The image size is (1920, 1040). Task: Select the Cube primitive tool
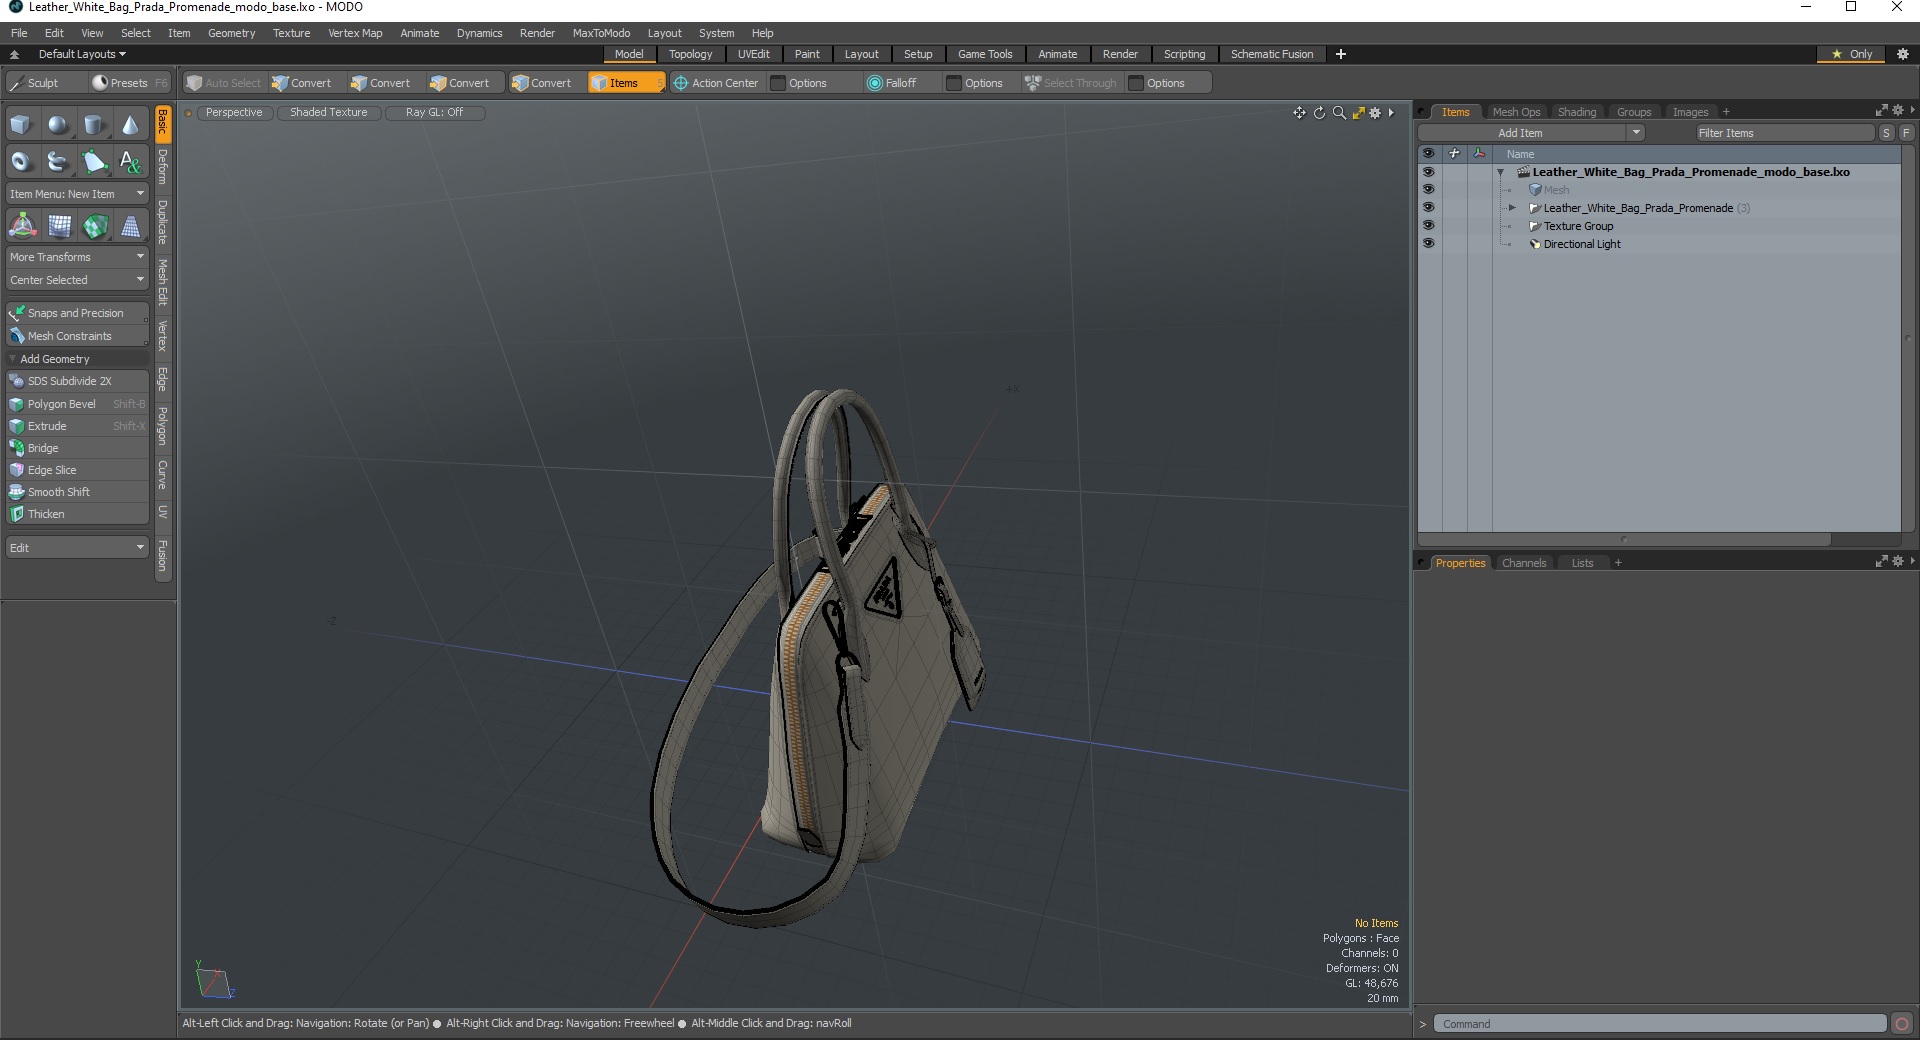21,125
